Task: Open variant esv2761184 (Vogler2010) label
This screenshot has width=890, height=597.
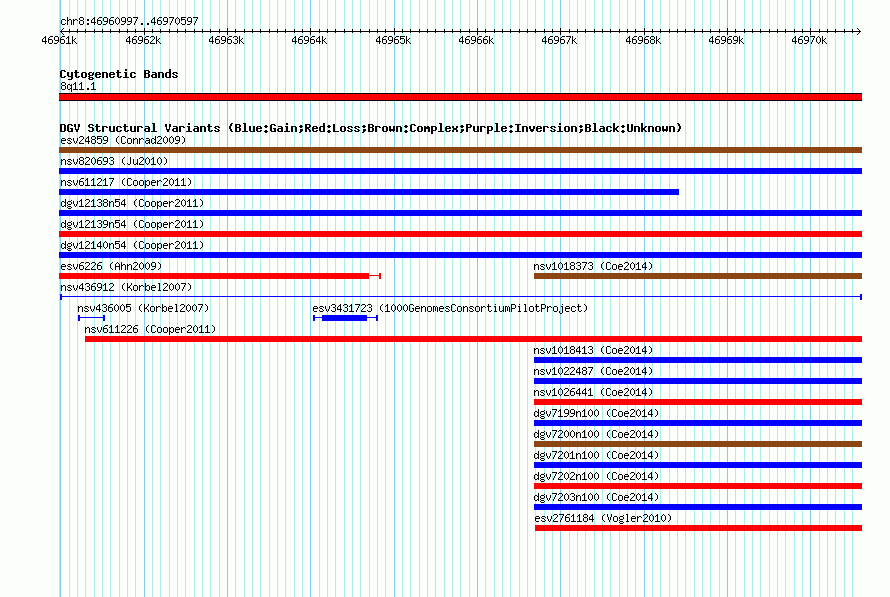Action: [603, 518]
